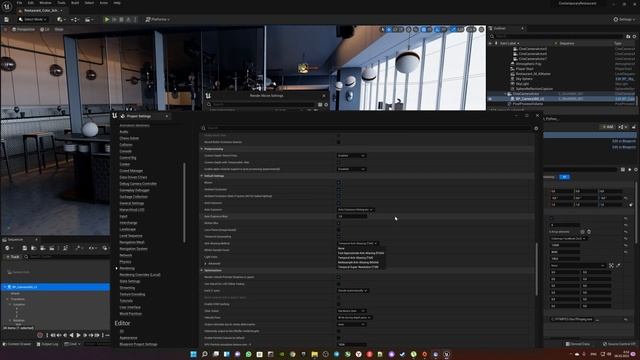Expand the Advanced subsection
Viewport: 640px width, 360px height.
tap(205, 264)
